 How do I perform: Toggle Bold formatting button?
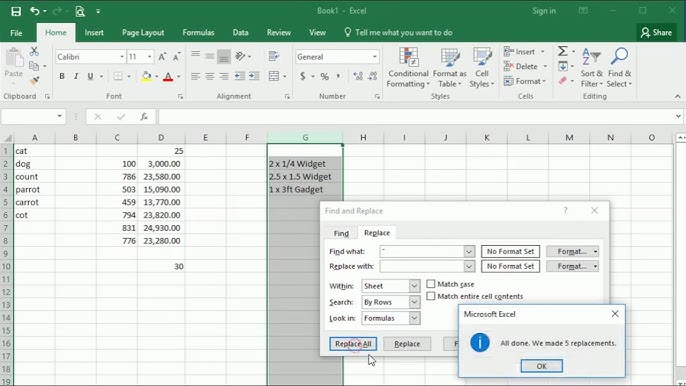click(62, 76)
